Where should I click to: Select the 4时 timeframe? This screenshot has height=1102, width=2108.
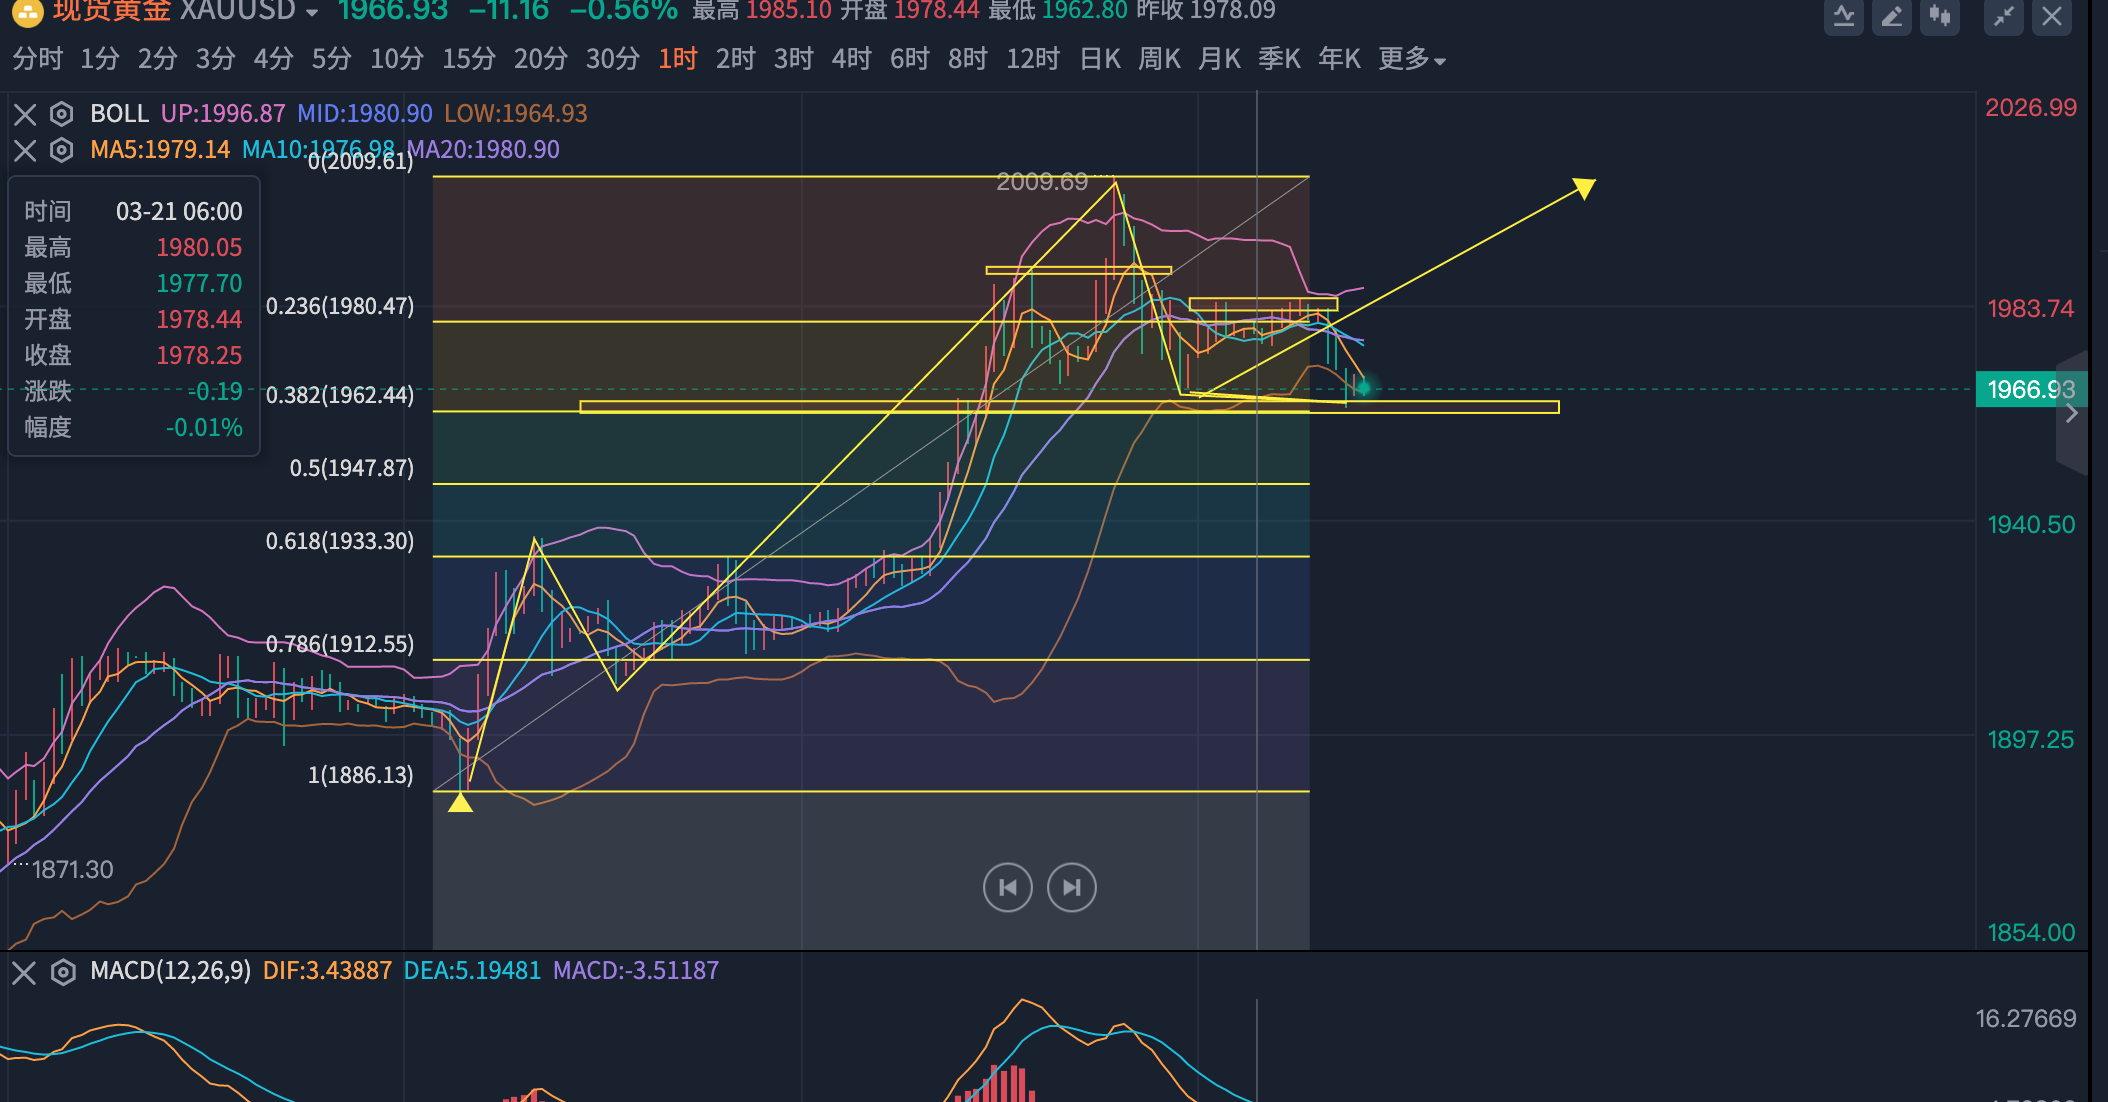coord(852,59)
